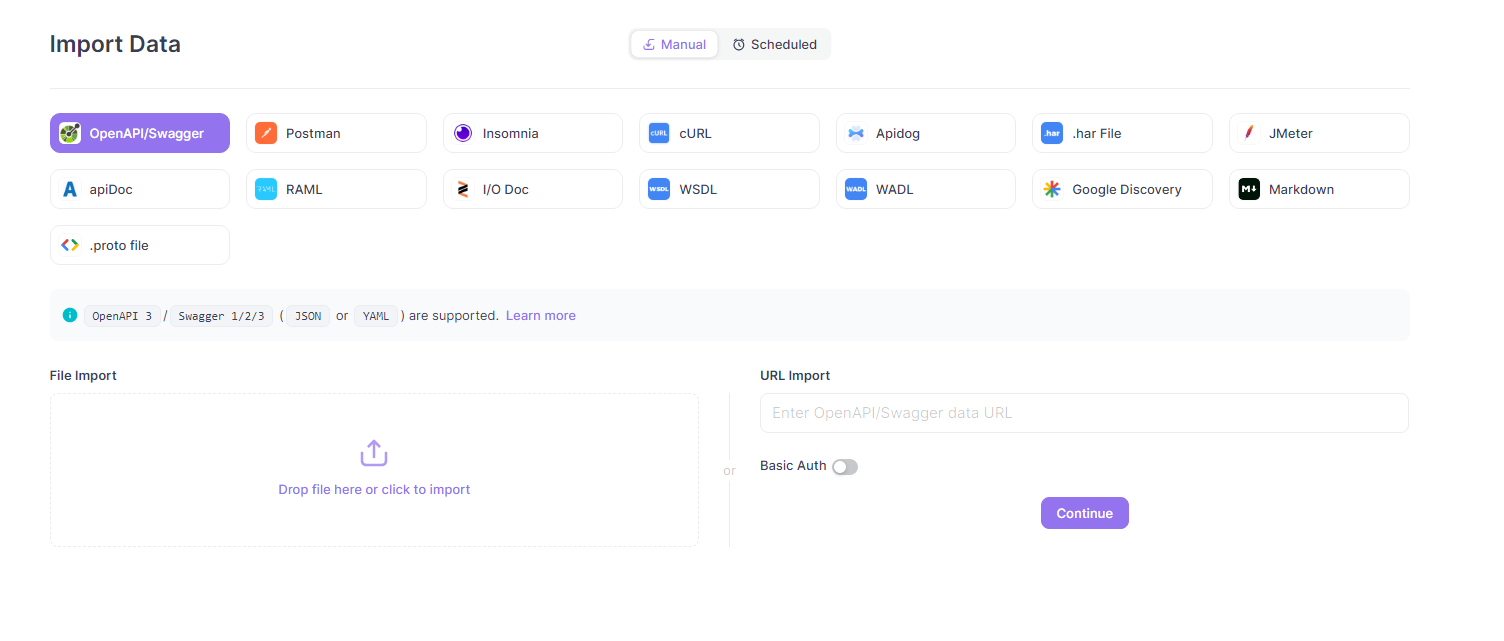Click the 'File Import' label

point(83,376)
